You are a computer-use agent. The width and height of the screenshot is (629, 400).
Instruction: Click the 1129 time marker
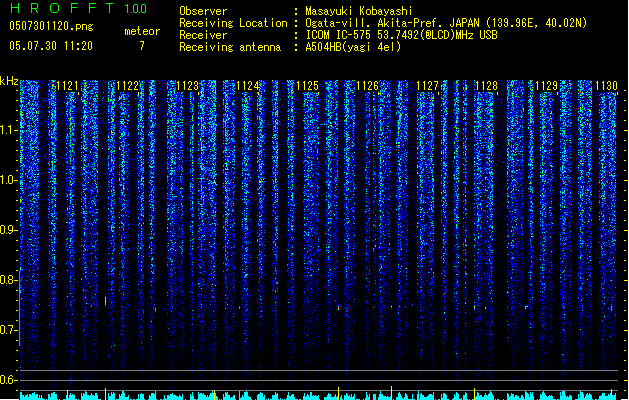[x=546, y=86]
